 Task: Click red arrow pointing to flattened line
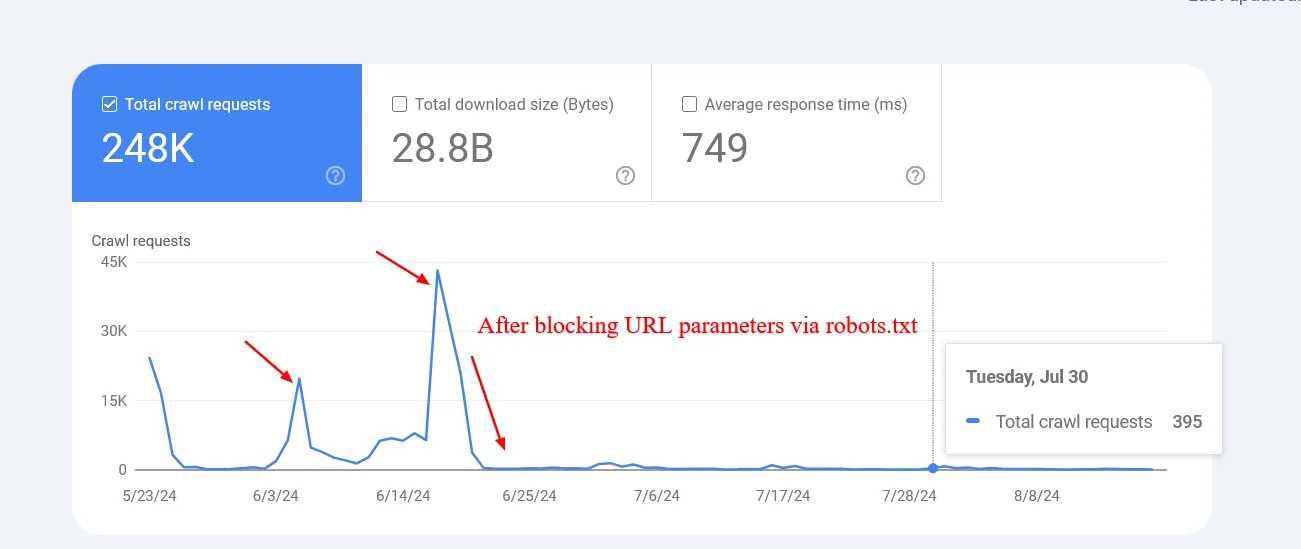pos(488,402)
